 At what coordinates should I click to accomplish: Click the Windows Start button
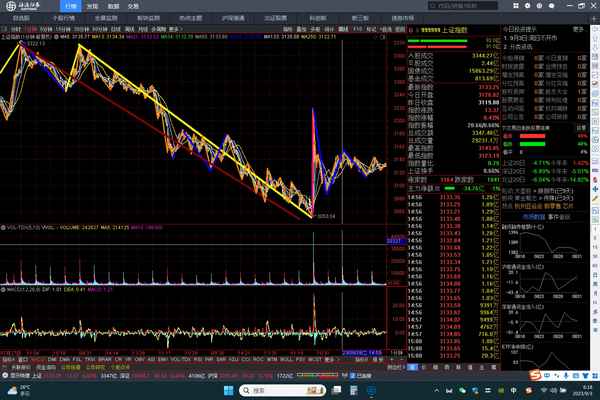228,390
